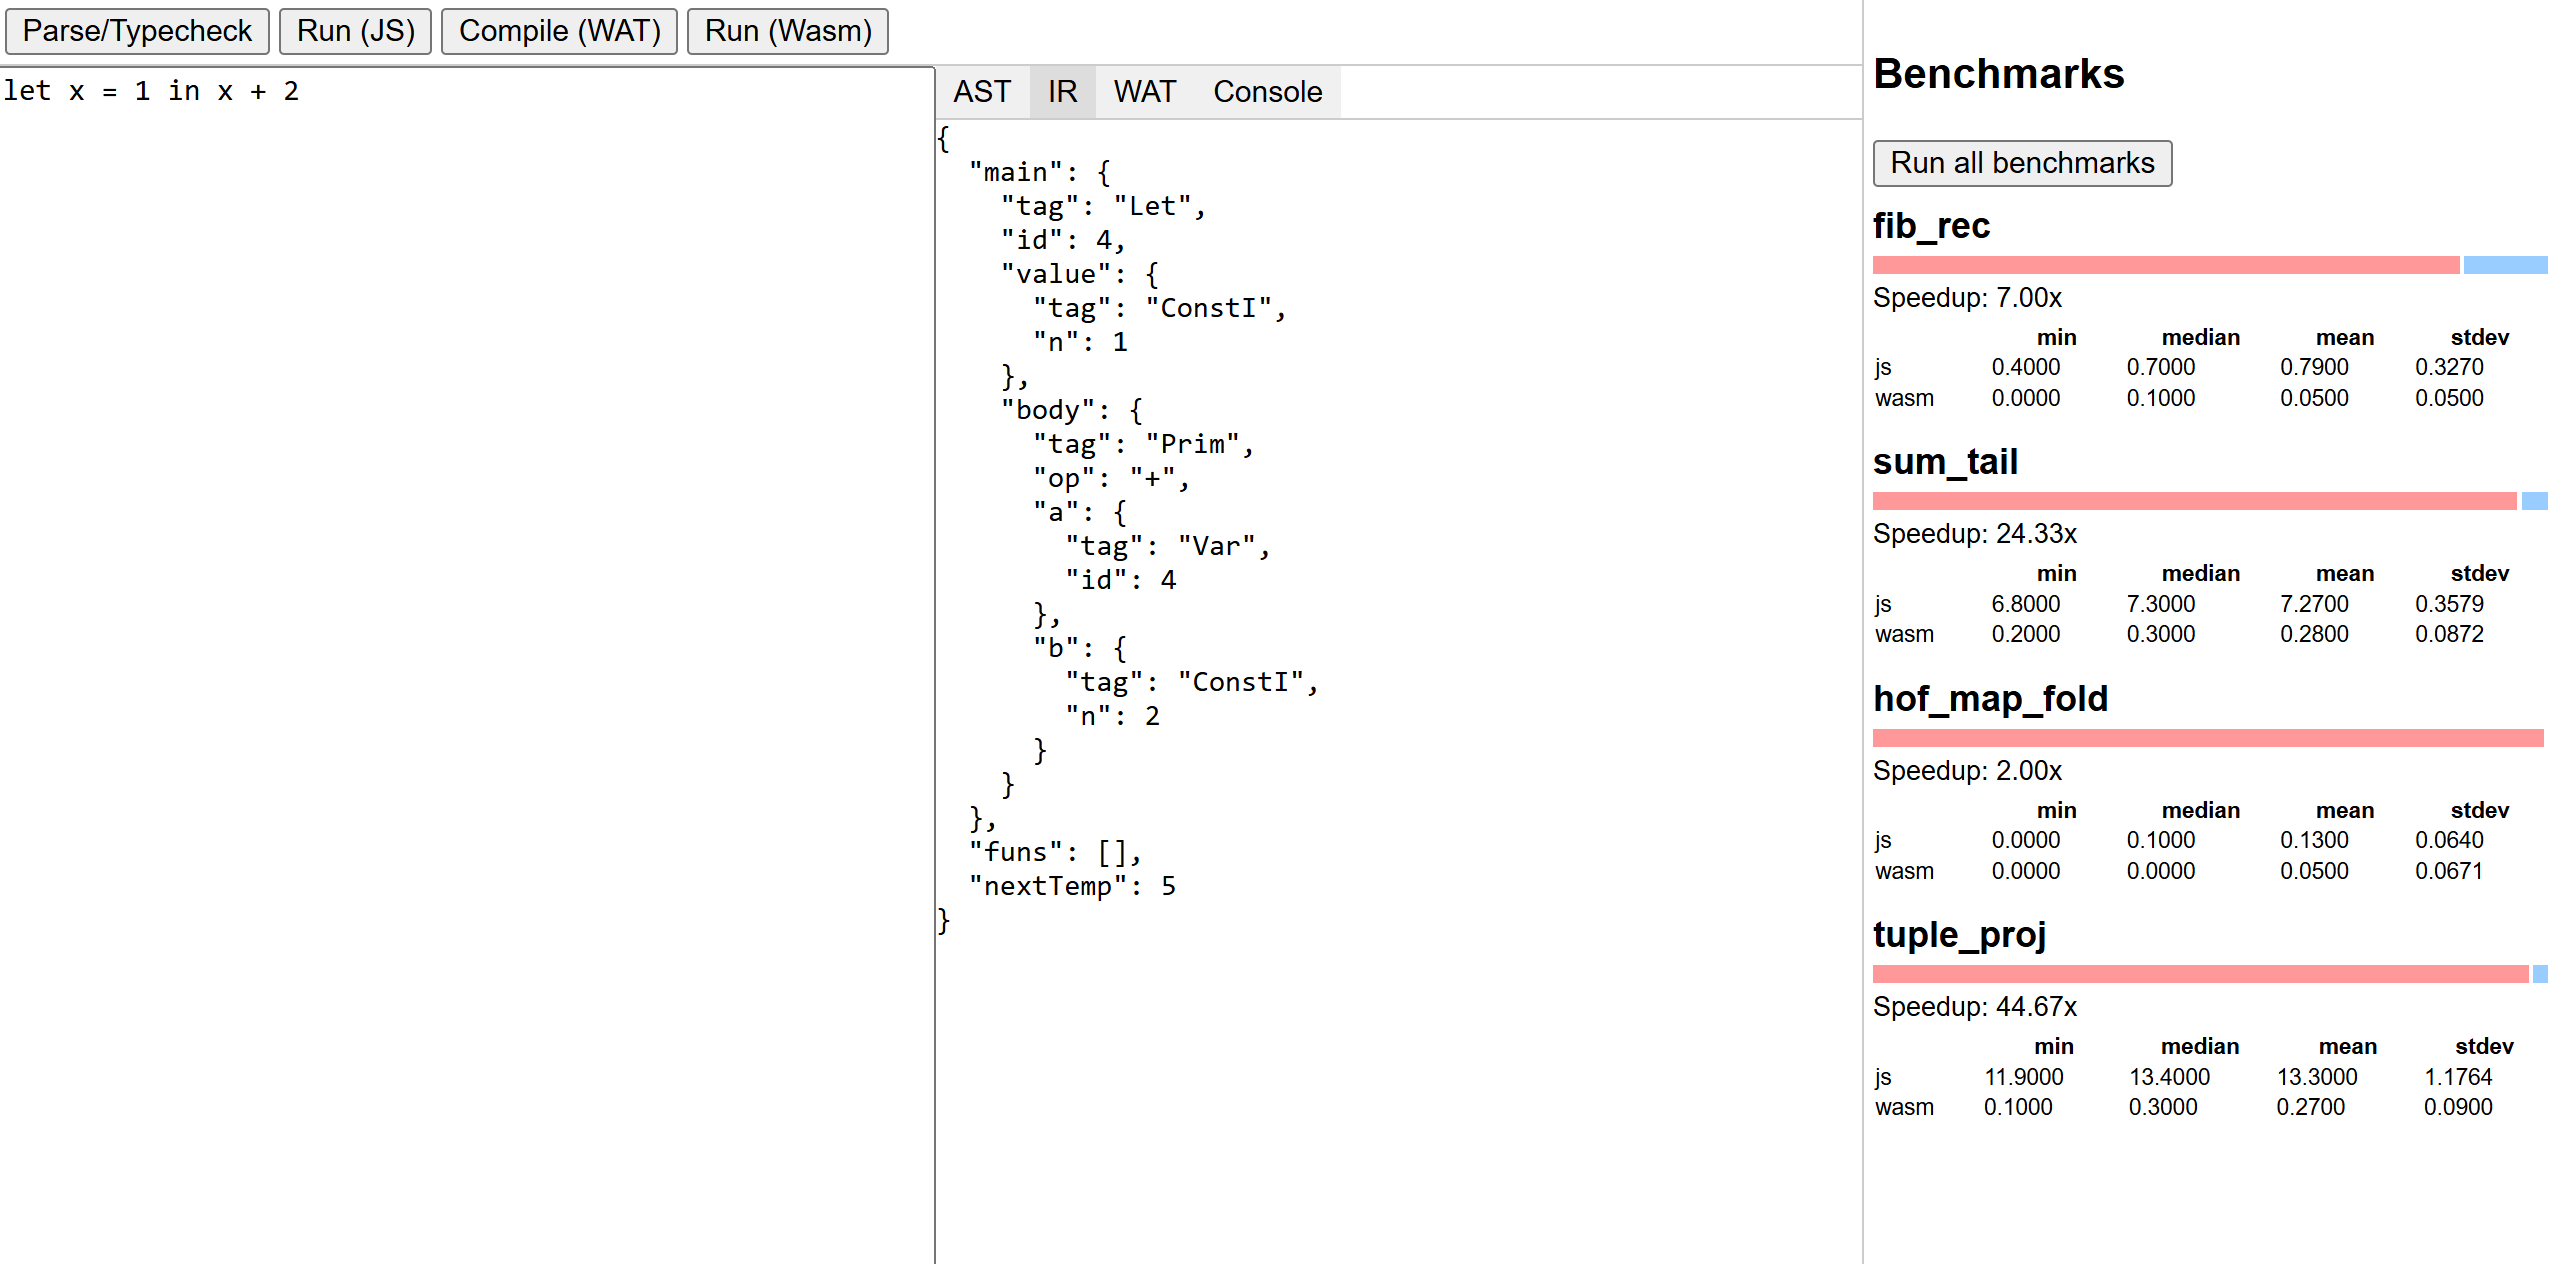Click the Parse/Typecheck button
Viewport: 2555px width, 1264px height.
click(x=137, y=31)
